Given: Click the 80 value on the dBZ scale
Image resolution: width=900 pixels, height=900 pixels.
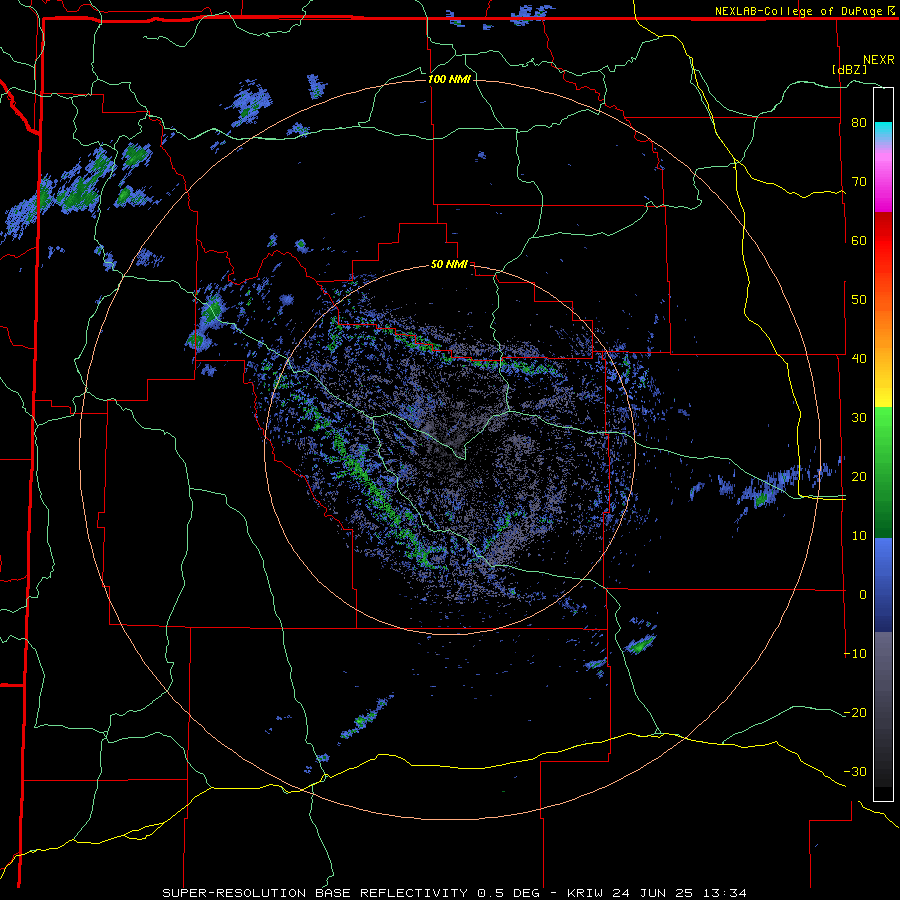Looking at the screenshot, I should pos(859,123).
